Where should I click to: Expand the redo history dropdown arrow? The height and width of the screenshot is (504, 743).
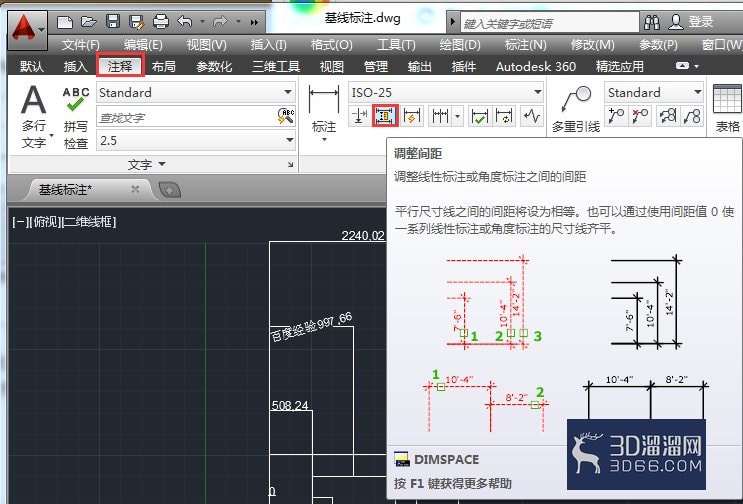pyautogui.click(x=238, y=22)
